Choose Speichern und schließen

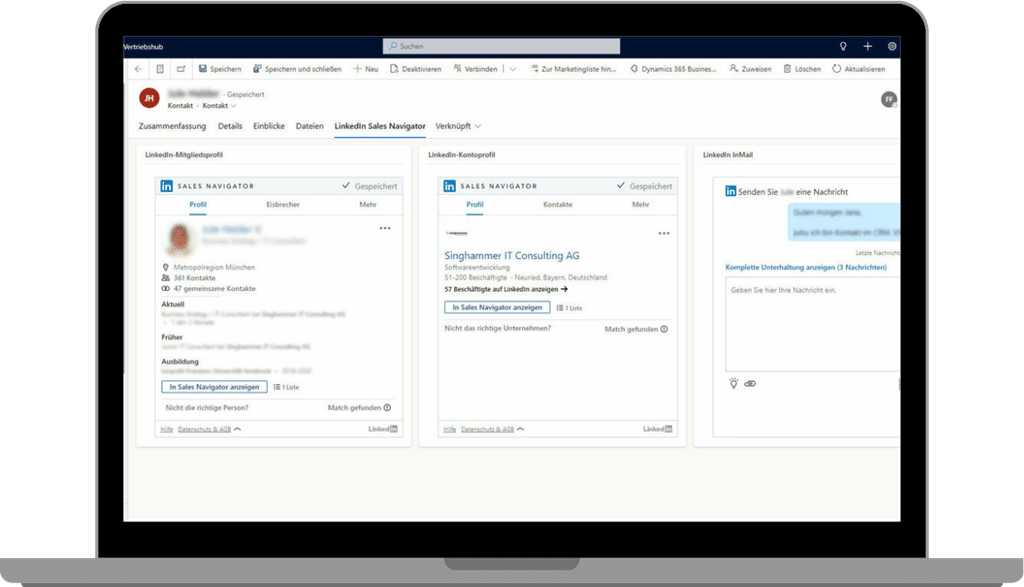coord(297,69)
